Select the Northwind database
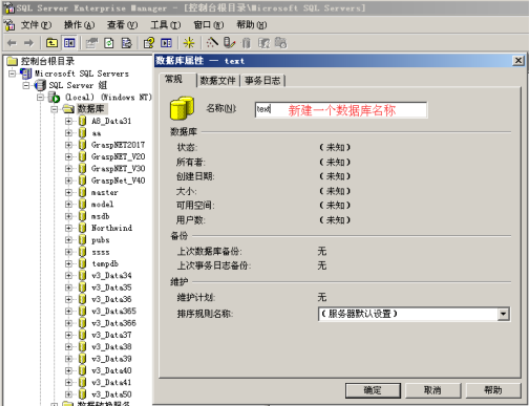Viewport: 529px width, 407px height. pyautogui.click(x=112, y=228)
